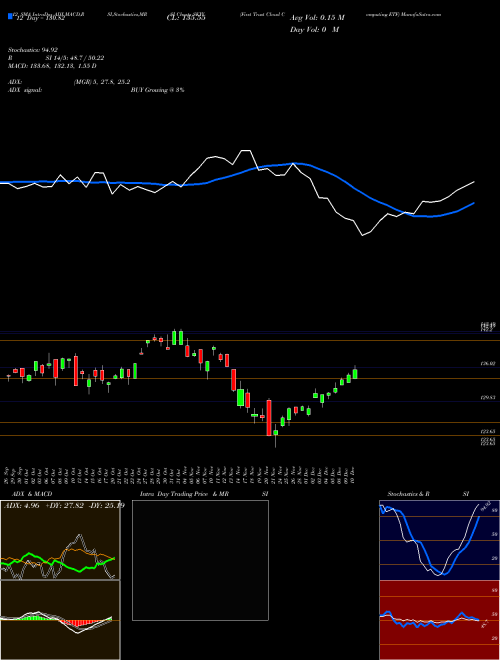Click the '(MGR) 5, 27.8, 25.2' ADX values

(x=101, y=82)
